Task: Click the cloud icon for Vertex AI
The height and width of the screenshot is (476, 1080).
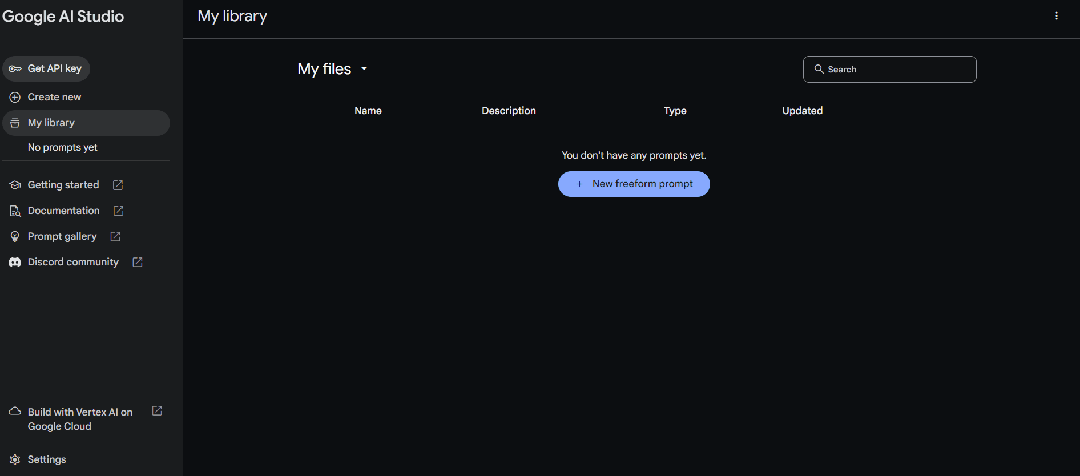Action: [15, 411]
